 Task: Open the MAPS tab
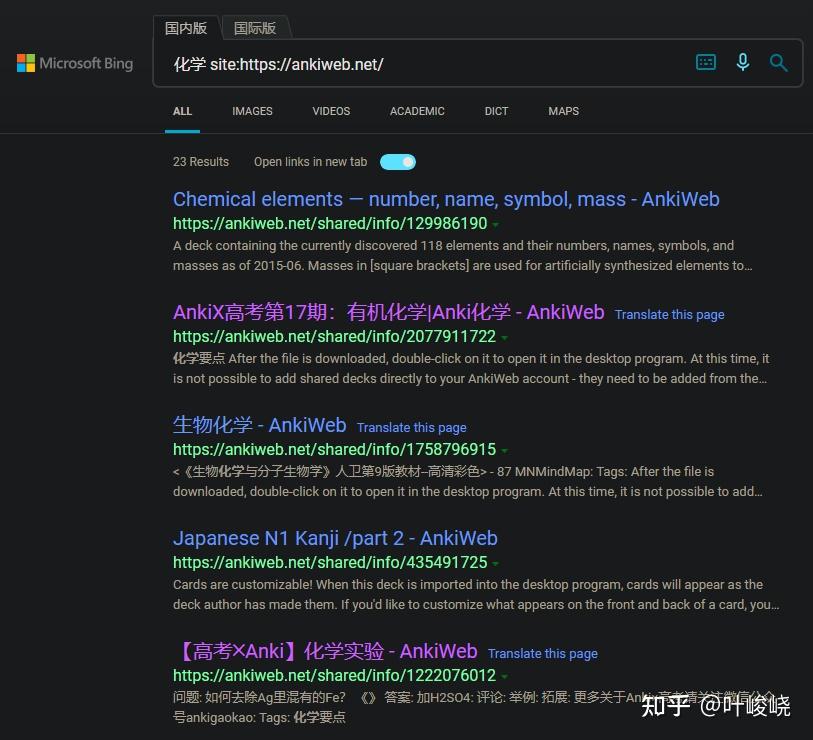tap(564, 111)
